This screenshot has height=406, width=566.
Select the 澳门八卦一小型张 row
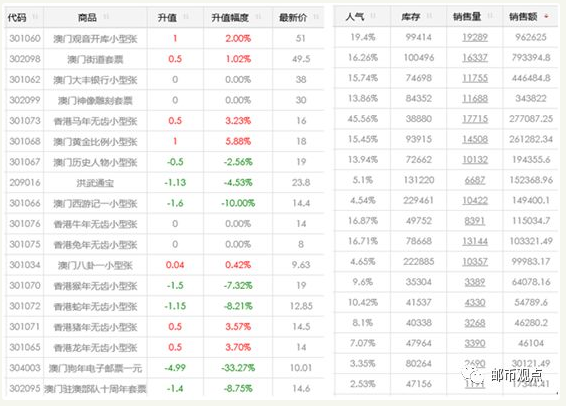click(165, 265)
